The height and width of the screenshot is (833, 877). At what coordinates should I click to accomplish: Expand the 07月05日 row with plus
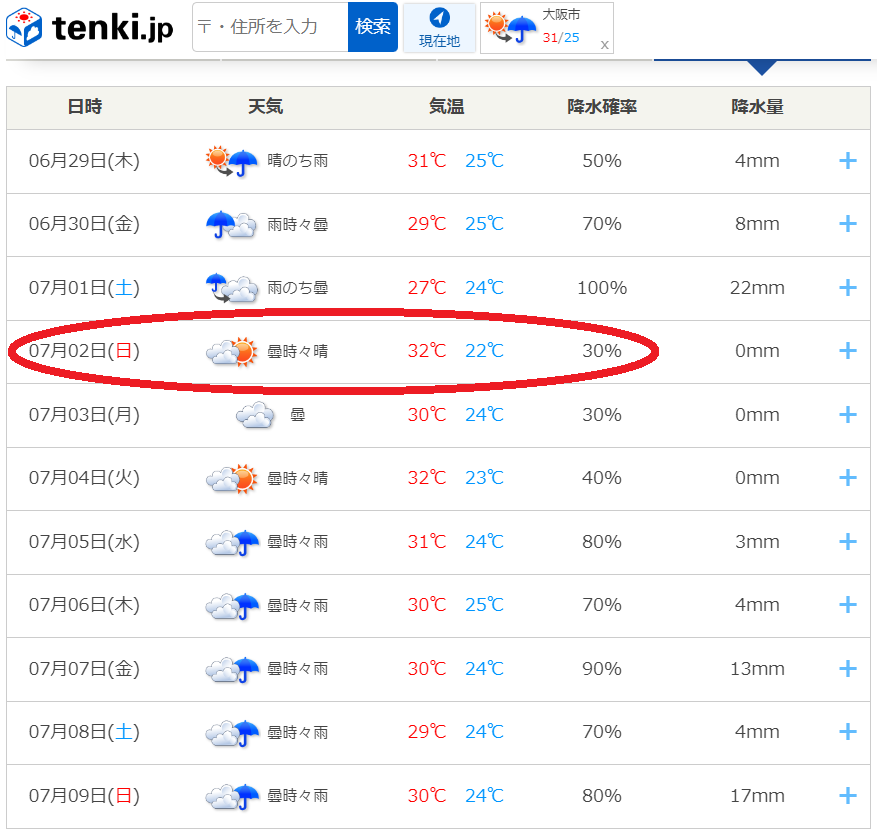coord(848,542)
